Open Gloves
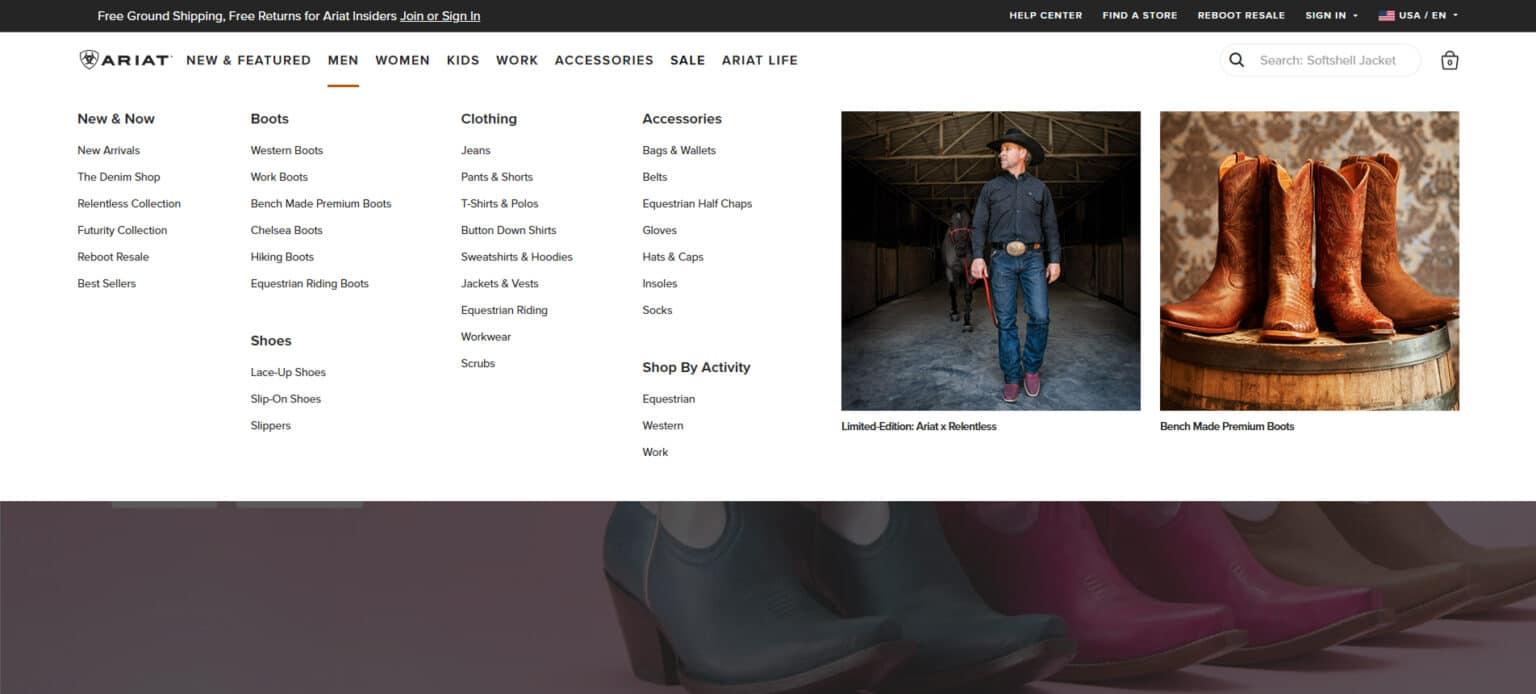The height and width of the screenshot is (694, 1536). tap(659, 230)
